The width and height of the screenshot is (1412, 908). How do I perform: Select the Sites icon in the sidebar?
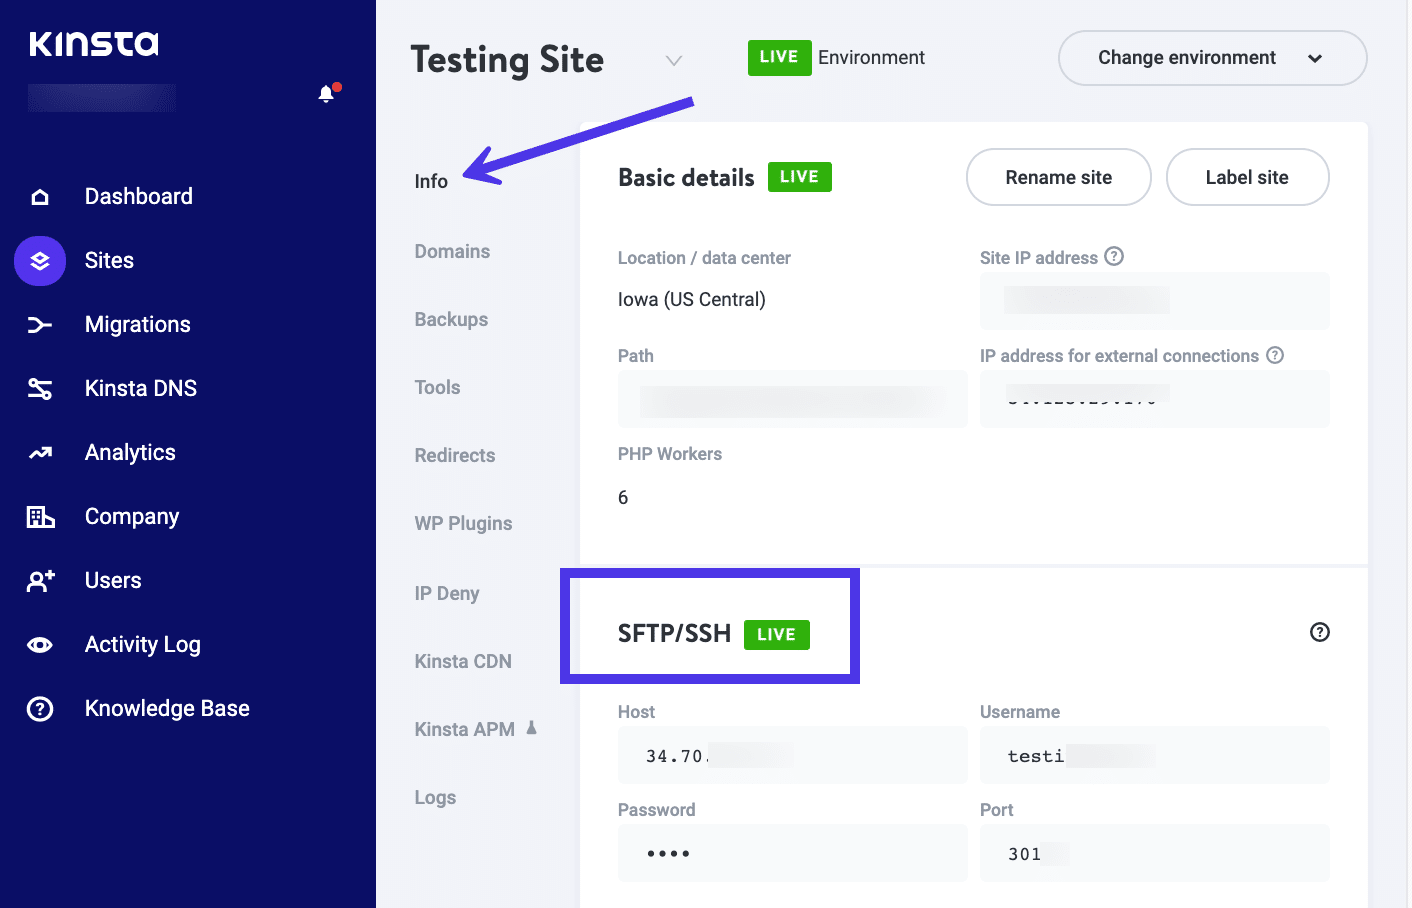click(x=40, y=260)
